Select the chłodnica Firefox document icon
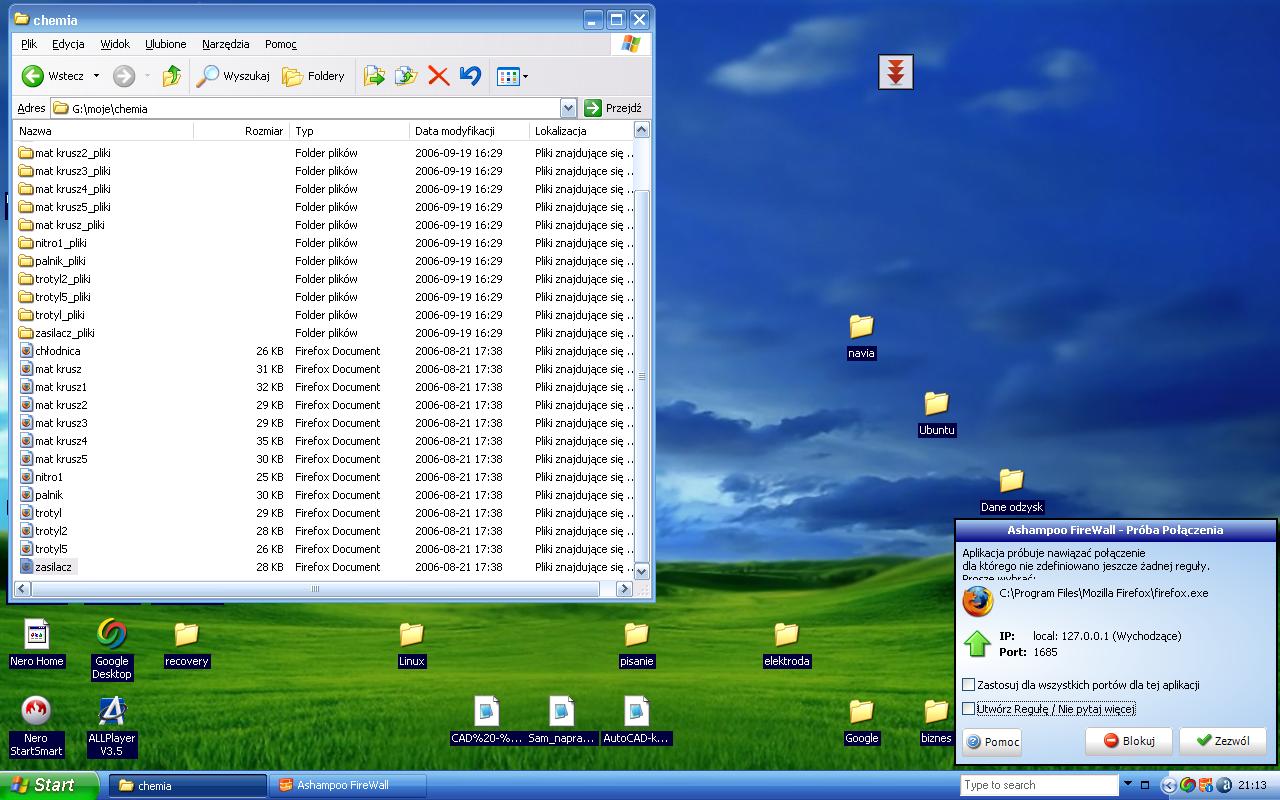 click(x=26, y=351)
